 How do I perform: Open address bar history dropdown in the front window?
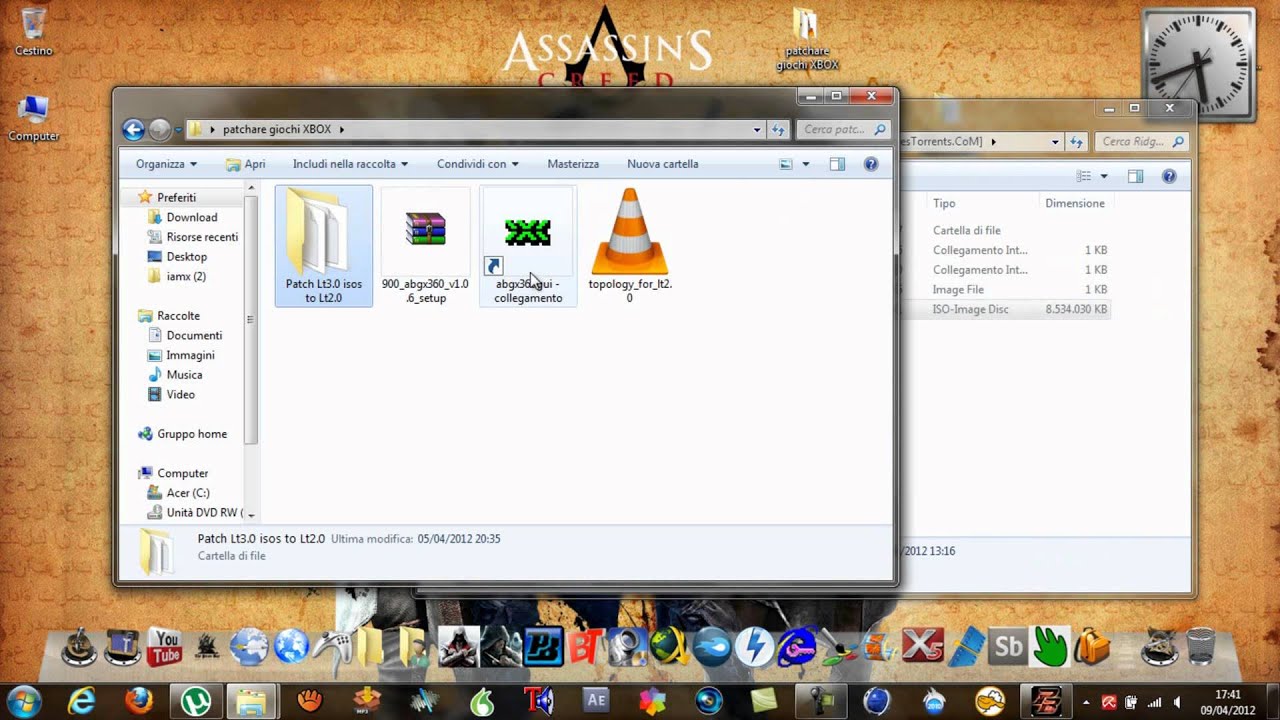[x=757, y=129]
